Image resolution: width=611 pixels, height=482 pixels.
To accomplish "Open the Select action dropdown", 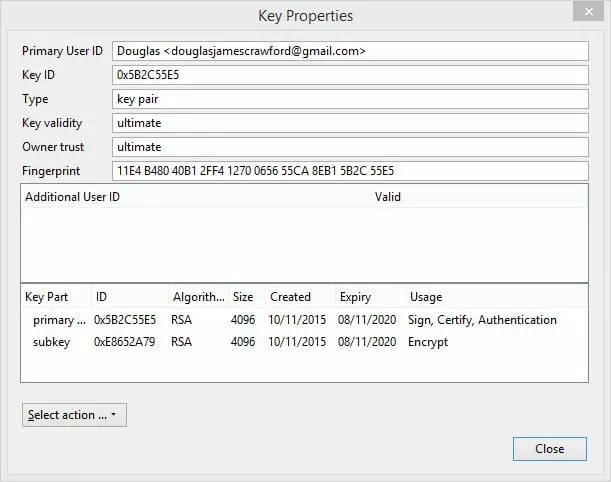I will coord(74,415).
